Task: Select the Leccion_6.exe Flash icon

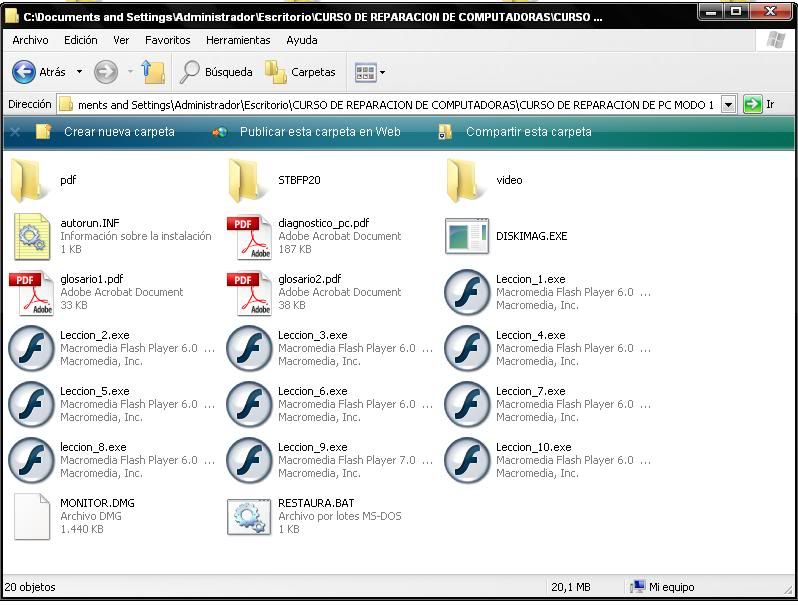Action: (x=249, y=405)
